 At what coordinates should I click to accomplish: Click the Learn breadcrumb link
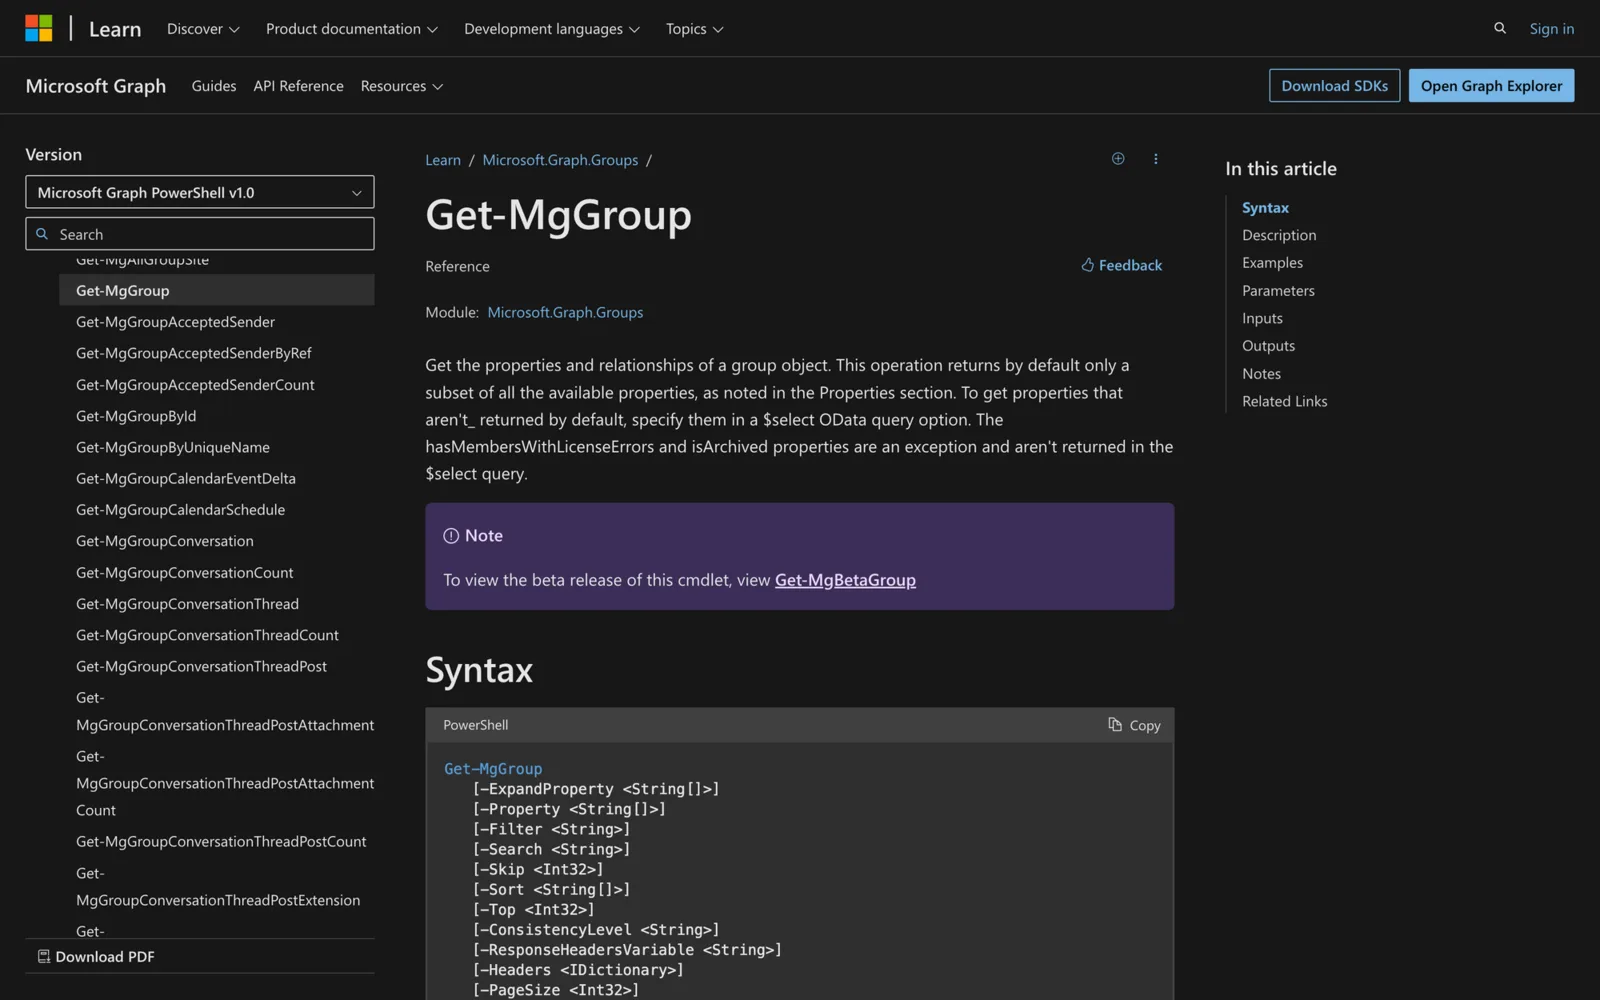[x=443, y=160]
